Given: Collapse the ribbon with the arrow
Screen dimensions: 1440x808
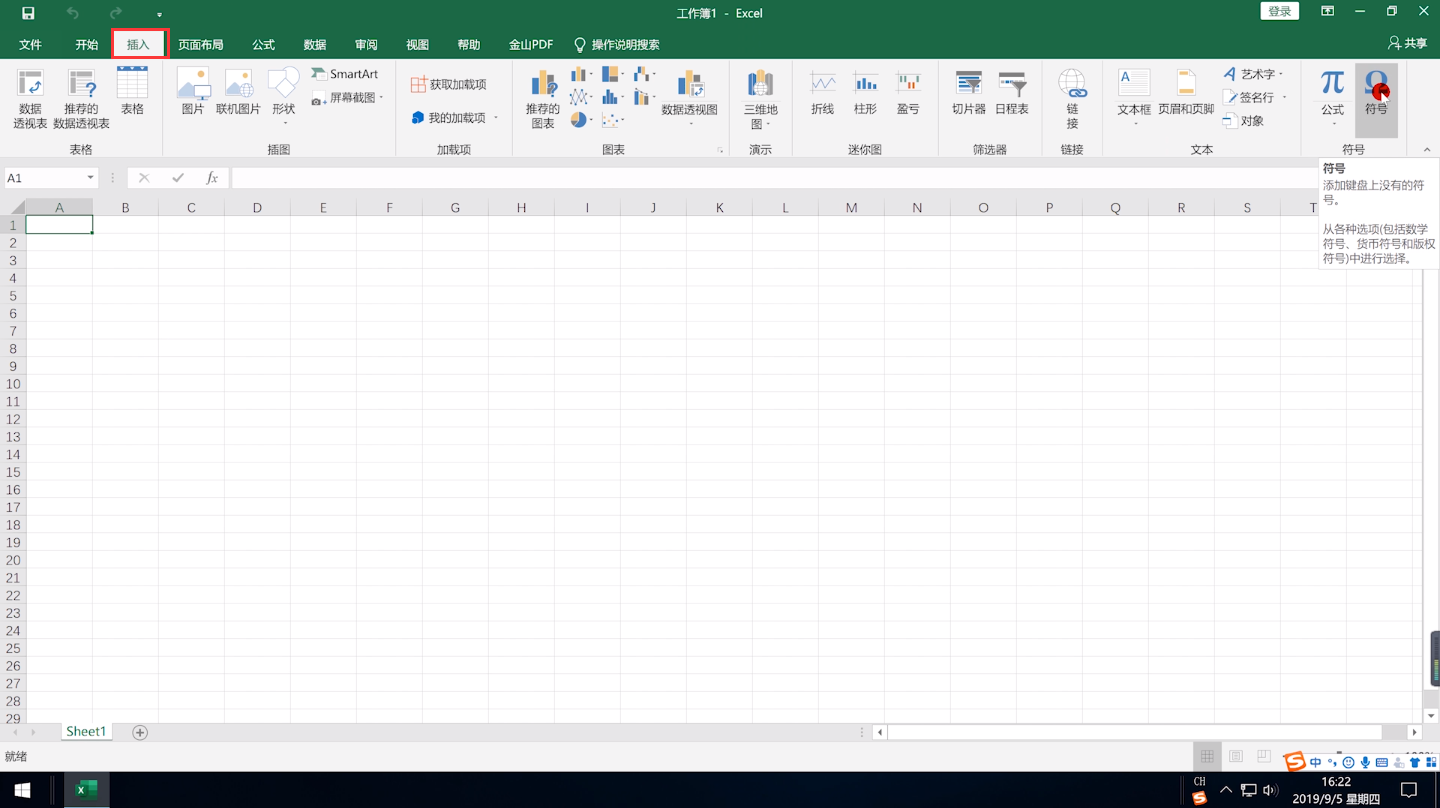Looking at the screenshot, I should pyautogui.click(x=1427, y=150).
